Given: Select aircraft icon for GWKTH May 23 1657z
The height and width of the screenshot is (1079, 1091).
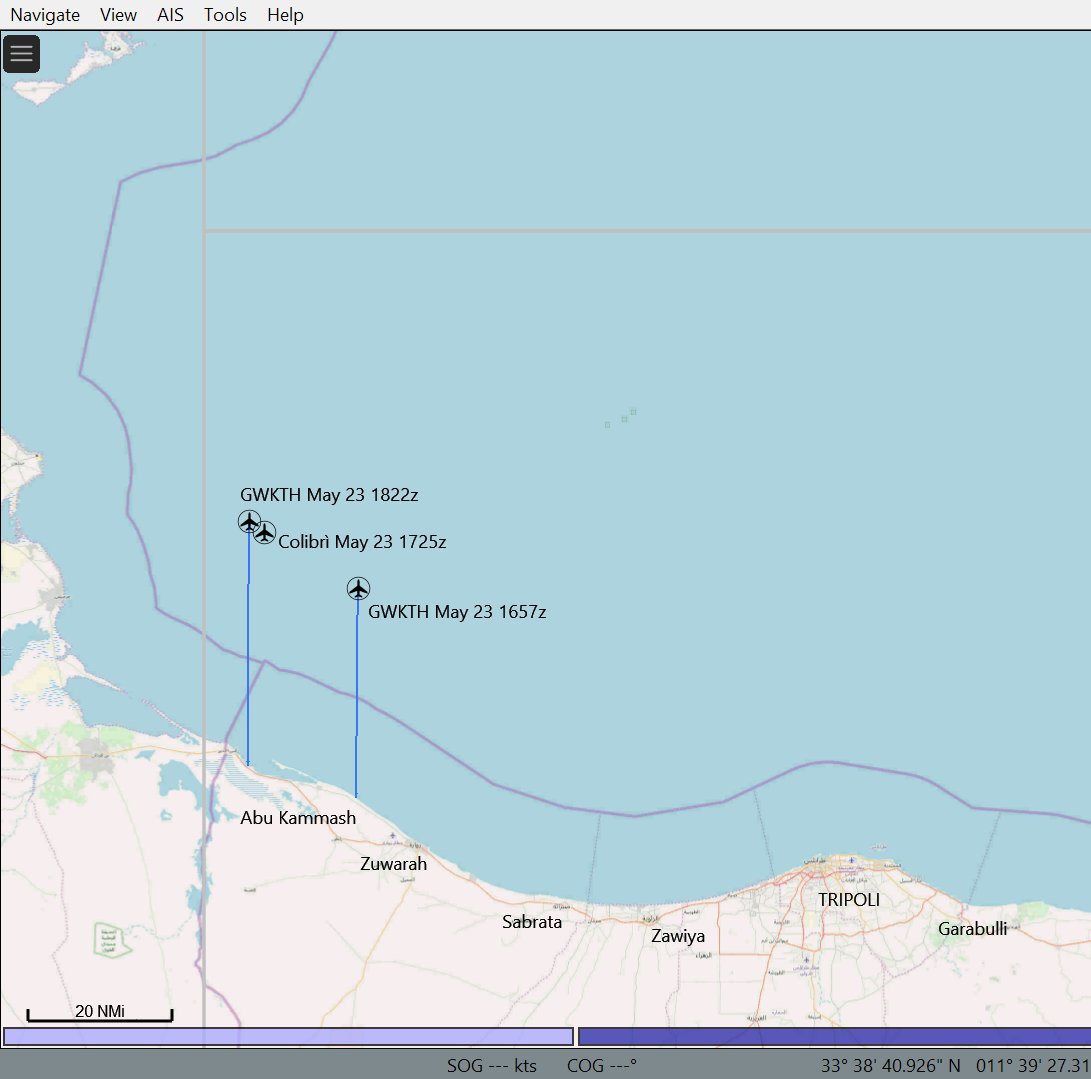Looking at the screenshot, I should pyautogui.click(x=358, y=589).
